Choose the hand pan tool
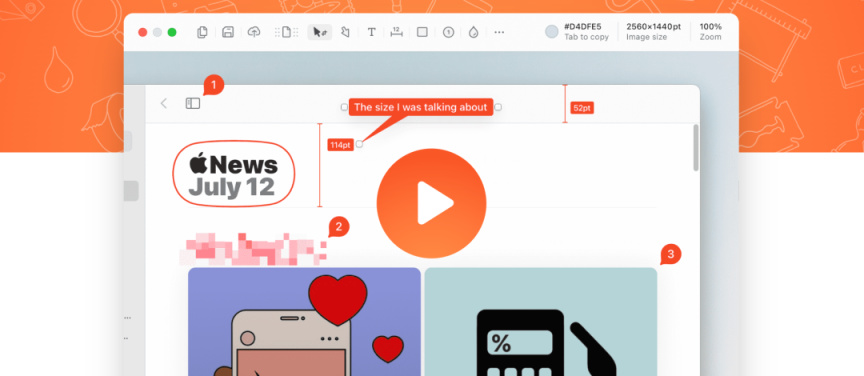The image size is (864, 376). tap(345, 32)
